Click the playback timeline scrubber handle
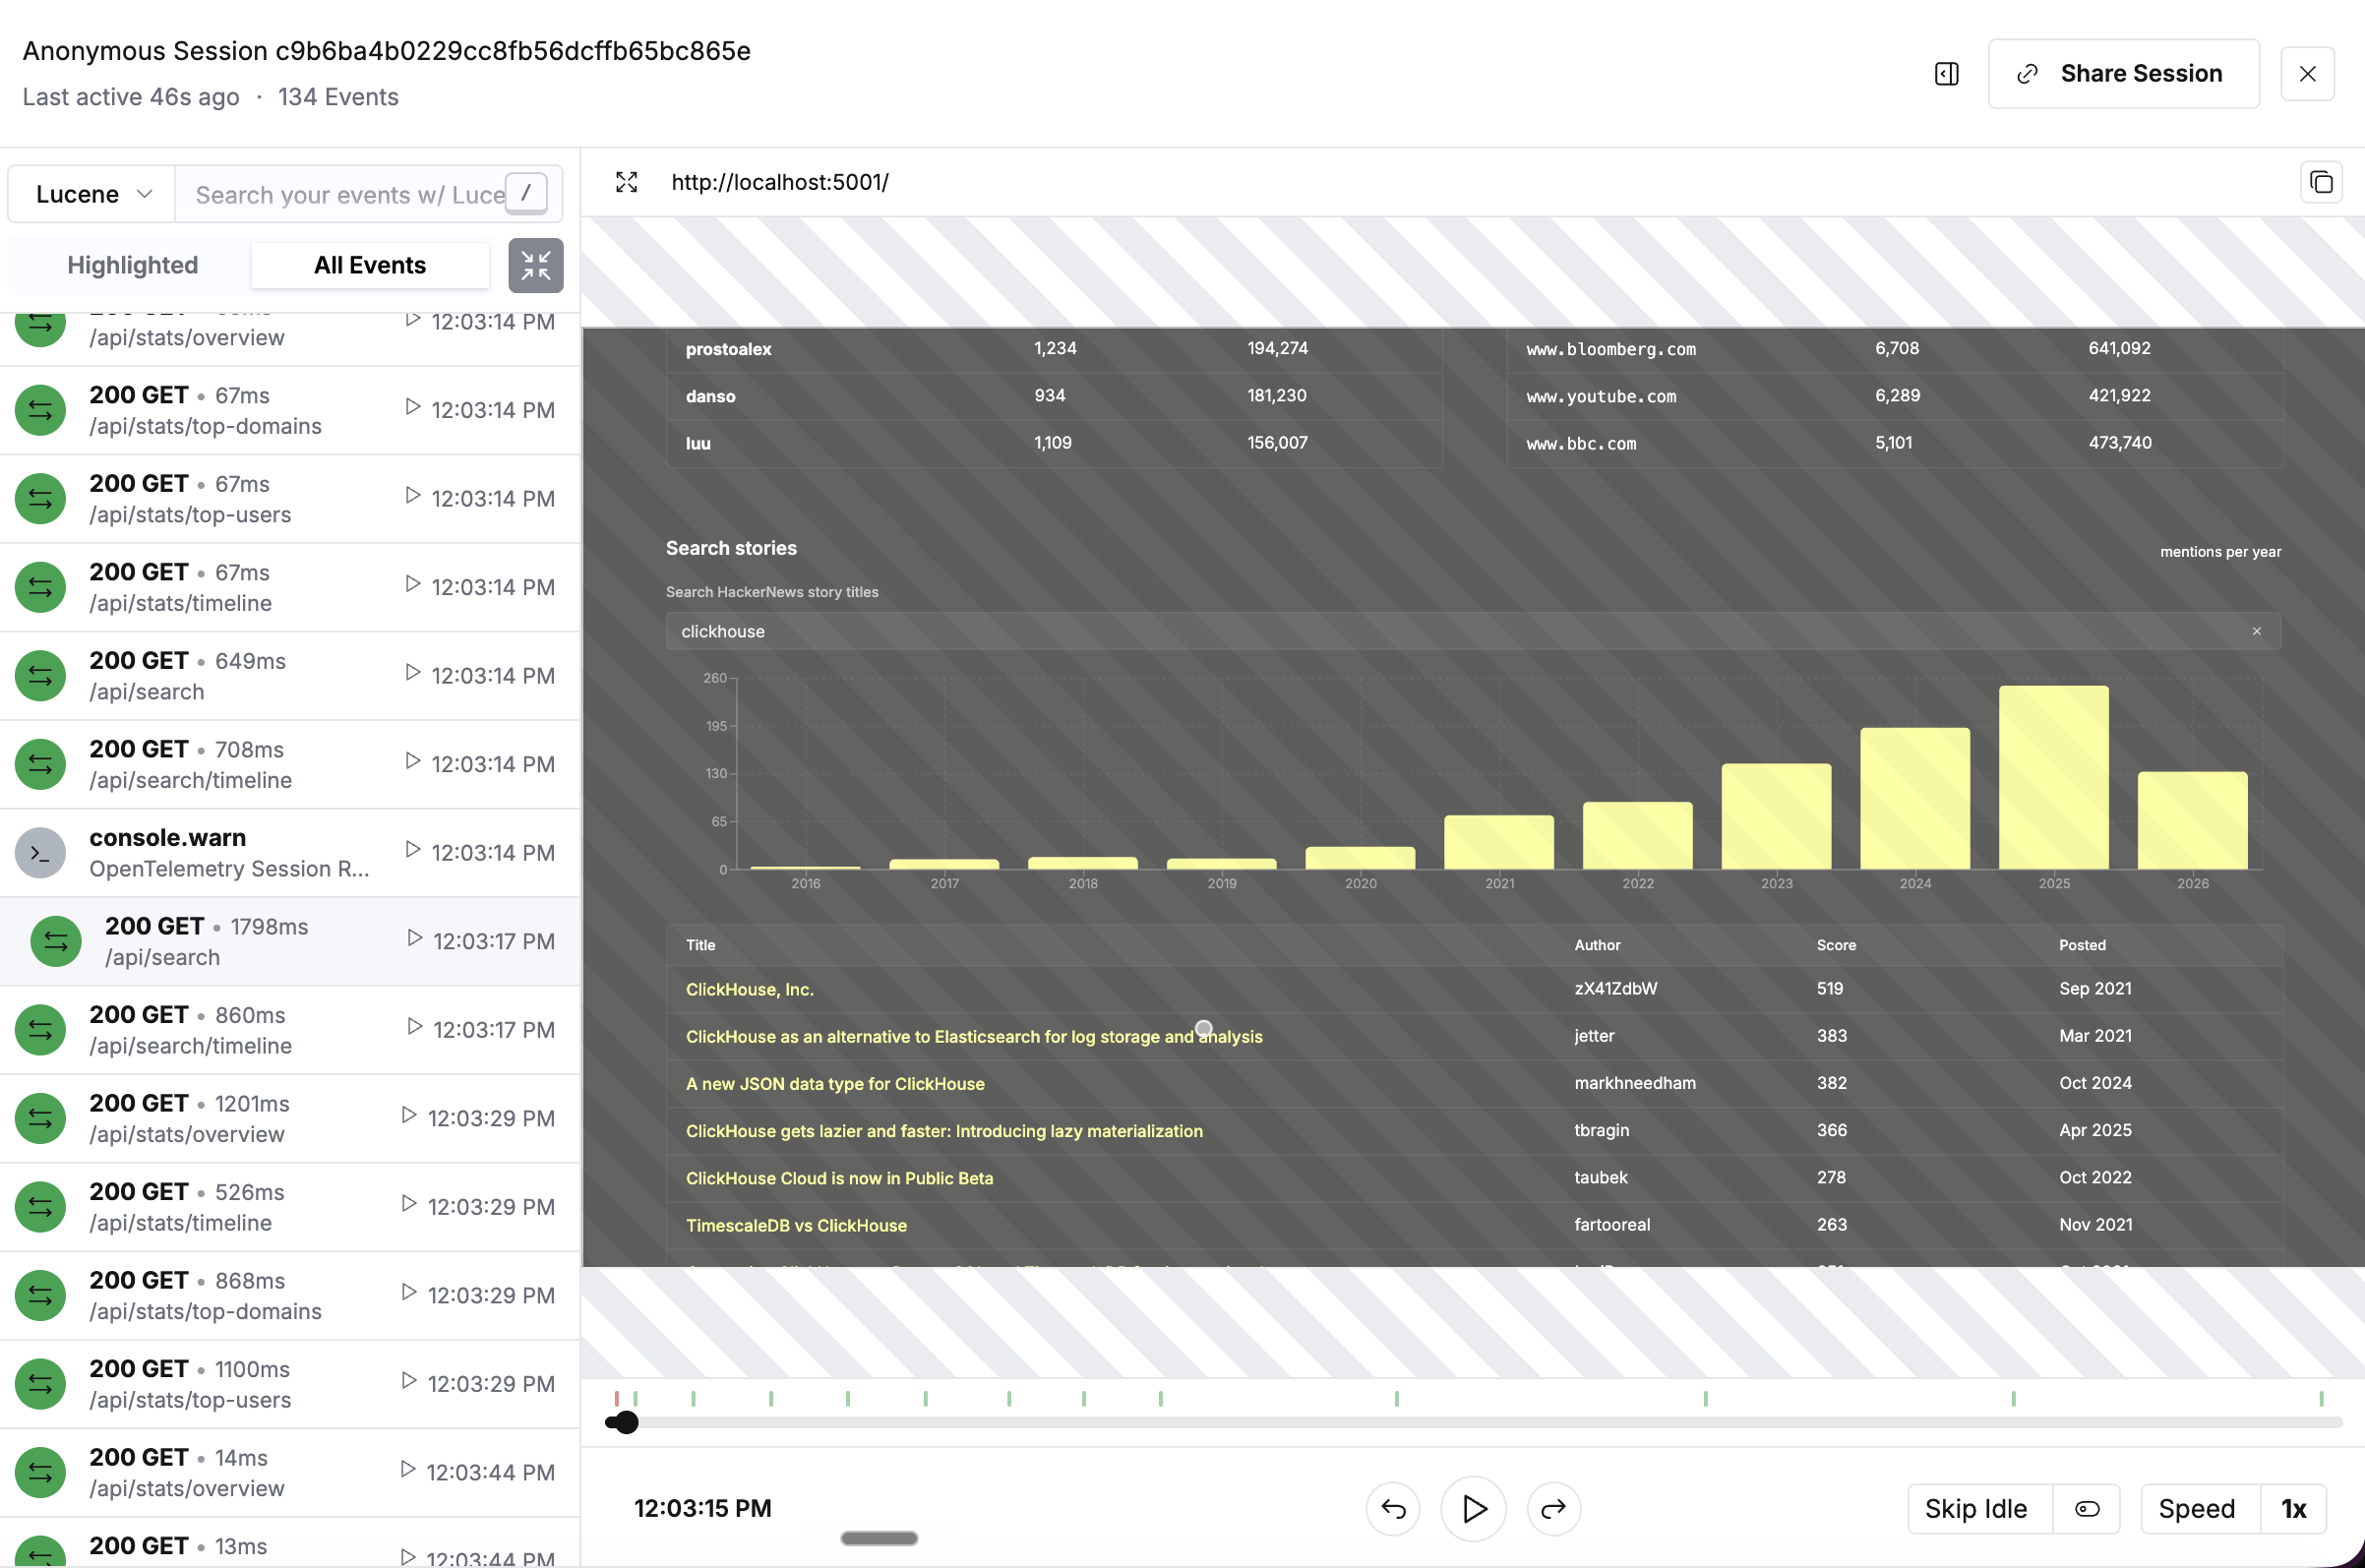2365x1568 pixels. 625,1422
